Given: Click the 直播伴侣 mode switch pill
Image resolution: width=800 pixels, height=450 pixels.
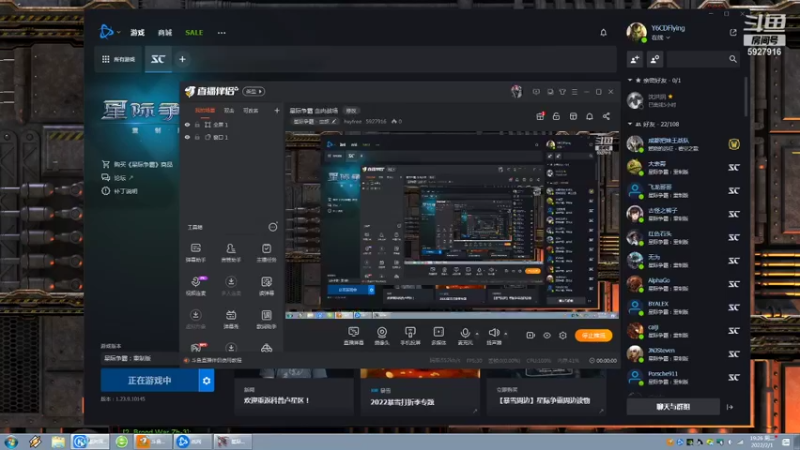Looking at the screenshot, I should [x=254, y=91].
